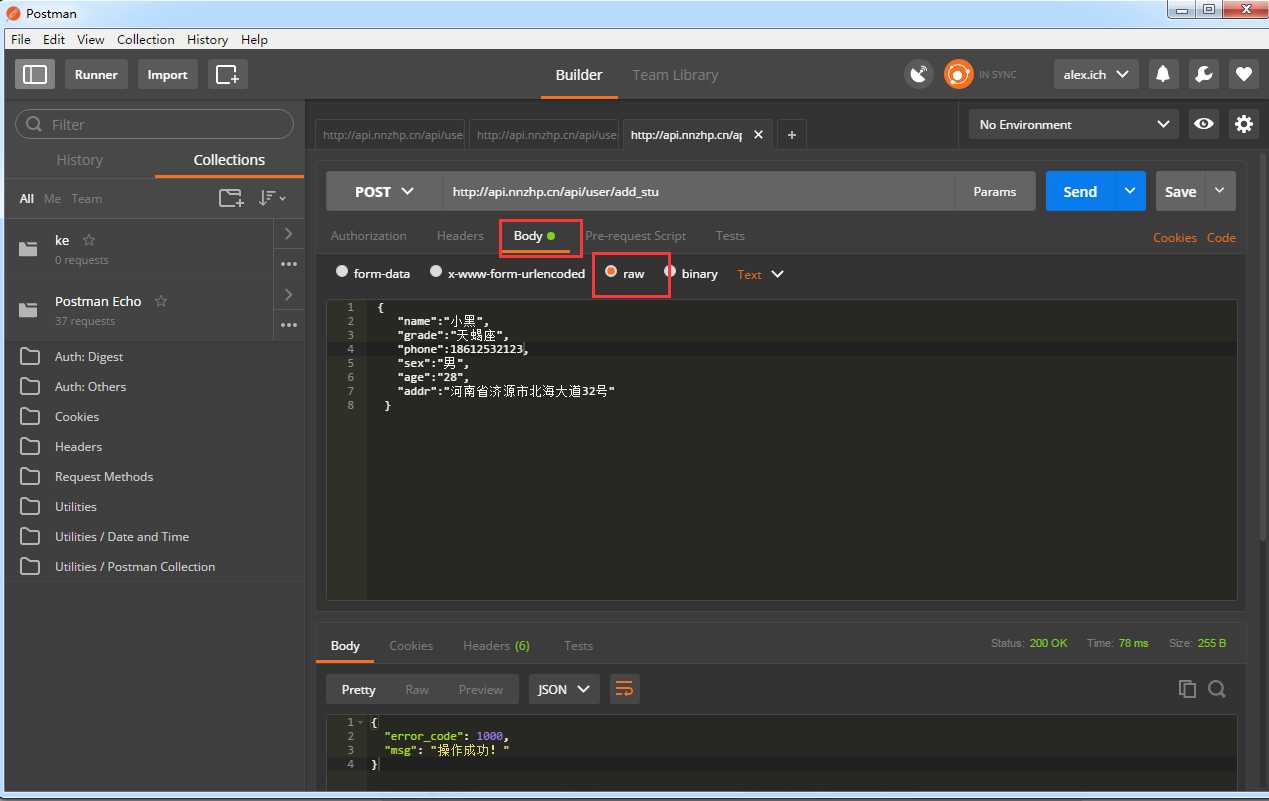Open the Send button dropdown arrow

[1130, 191]
